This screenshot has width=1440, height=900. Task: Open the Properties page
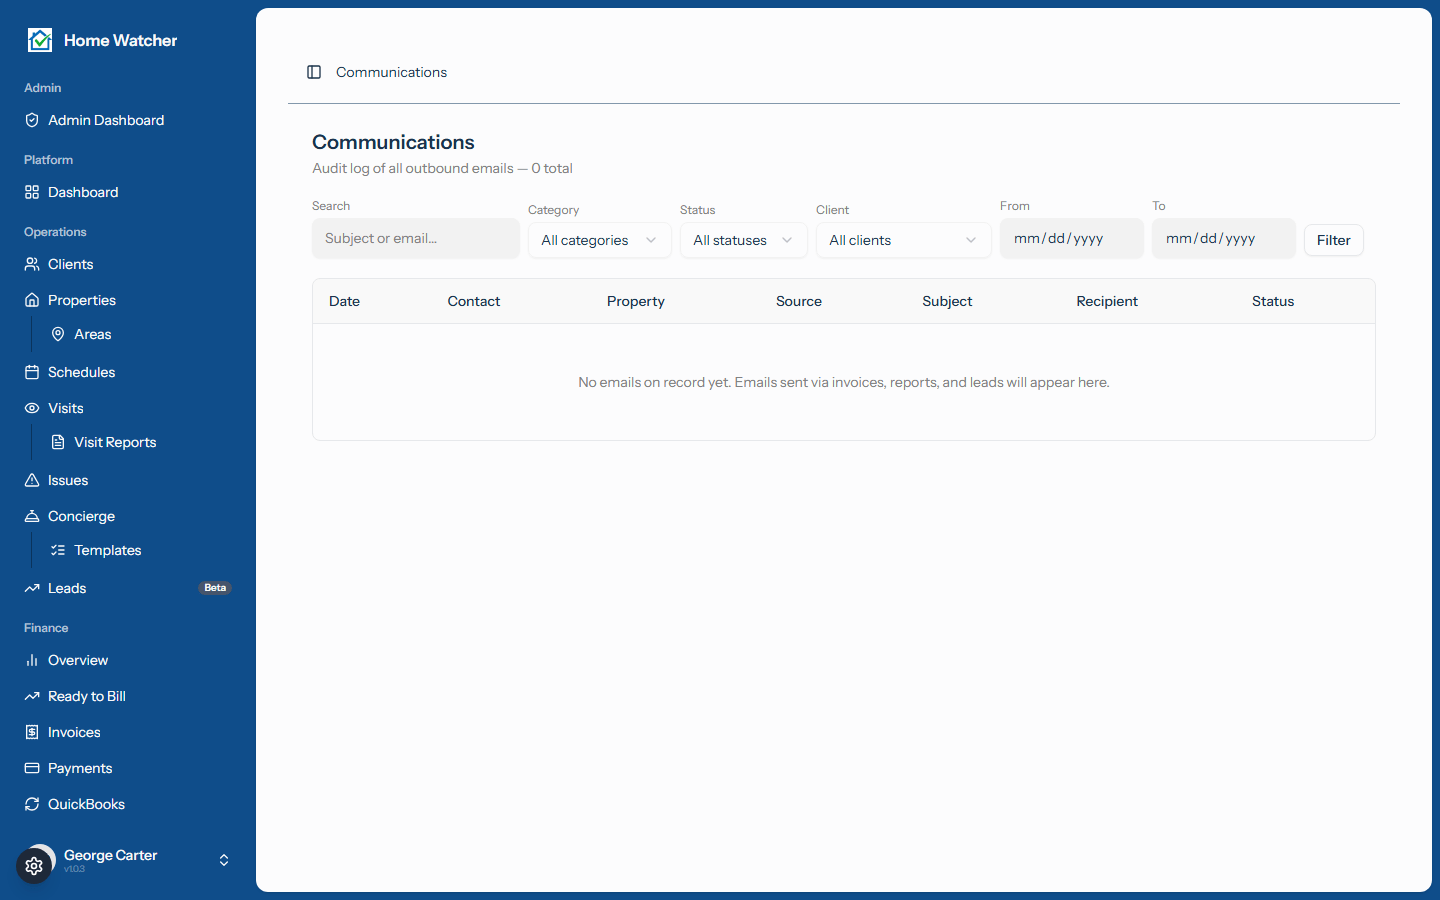[x=128, y=300]
